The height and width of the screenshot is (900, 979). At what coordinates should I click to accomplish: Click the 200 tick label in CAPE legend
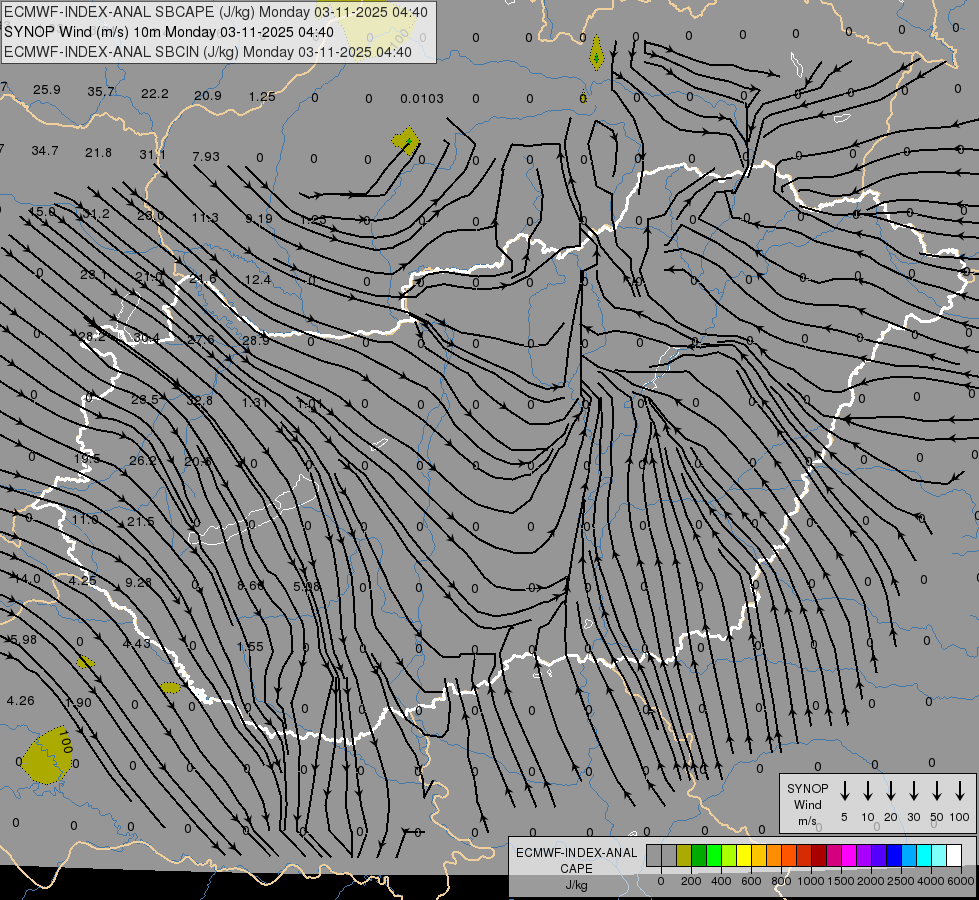691,881
